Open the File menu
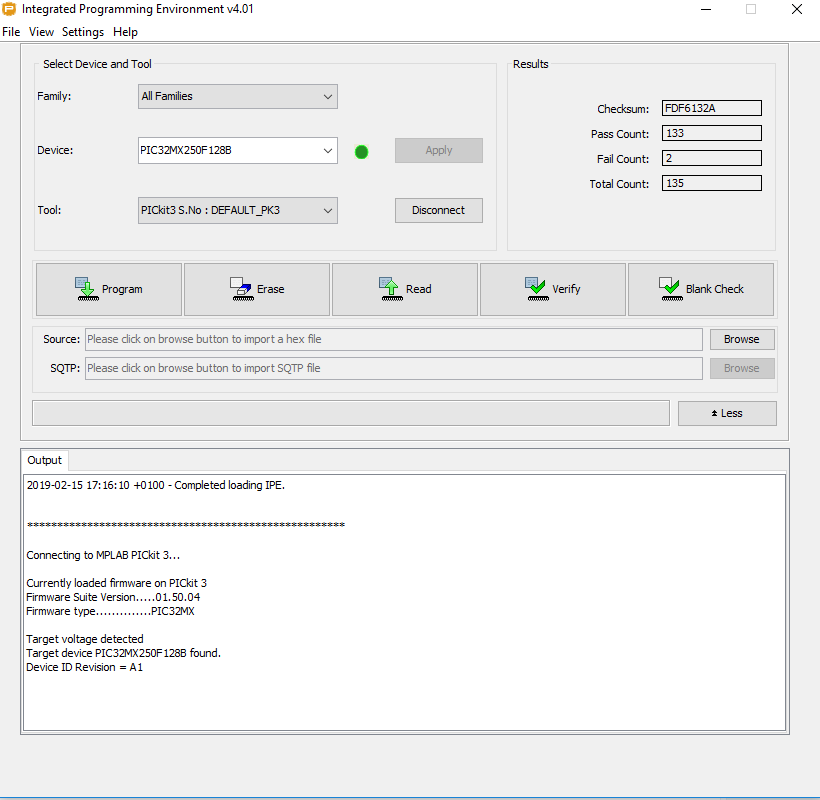The image size is (820, 800). coord(11,32)
